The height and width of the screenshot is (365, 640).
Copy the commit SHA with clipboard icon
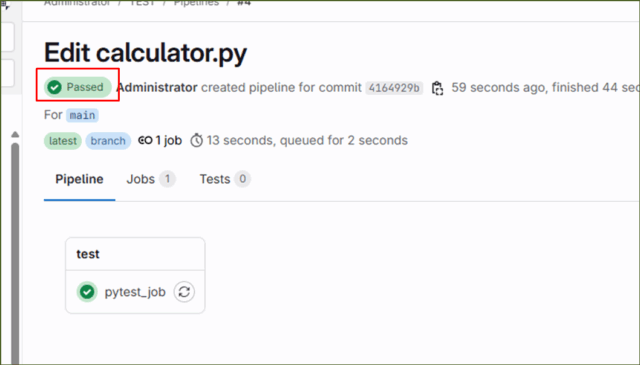point(437,88)
